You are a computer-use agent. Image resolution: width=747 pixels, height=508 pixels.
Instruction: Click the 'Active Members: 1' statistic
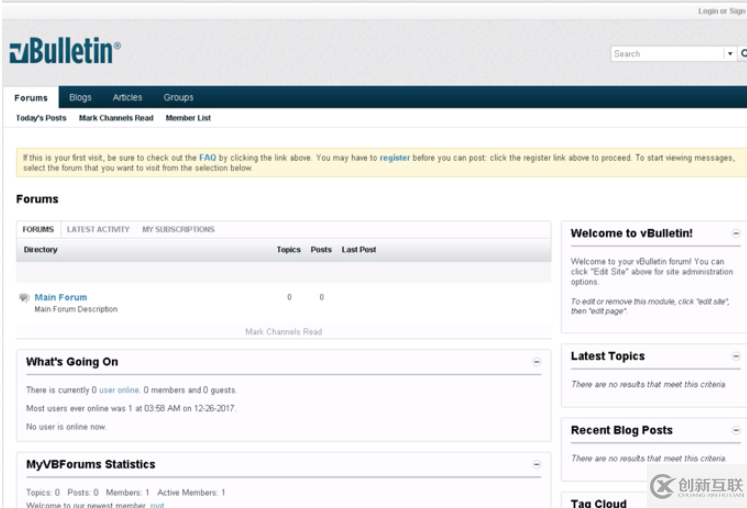point(191,493)
